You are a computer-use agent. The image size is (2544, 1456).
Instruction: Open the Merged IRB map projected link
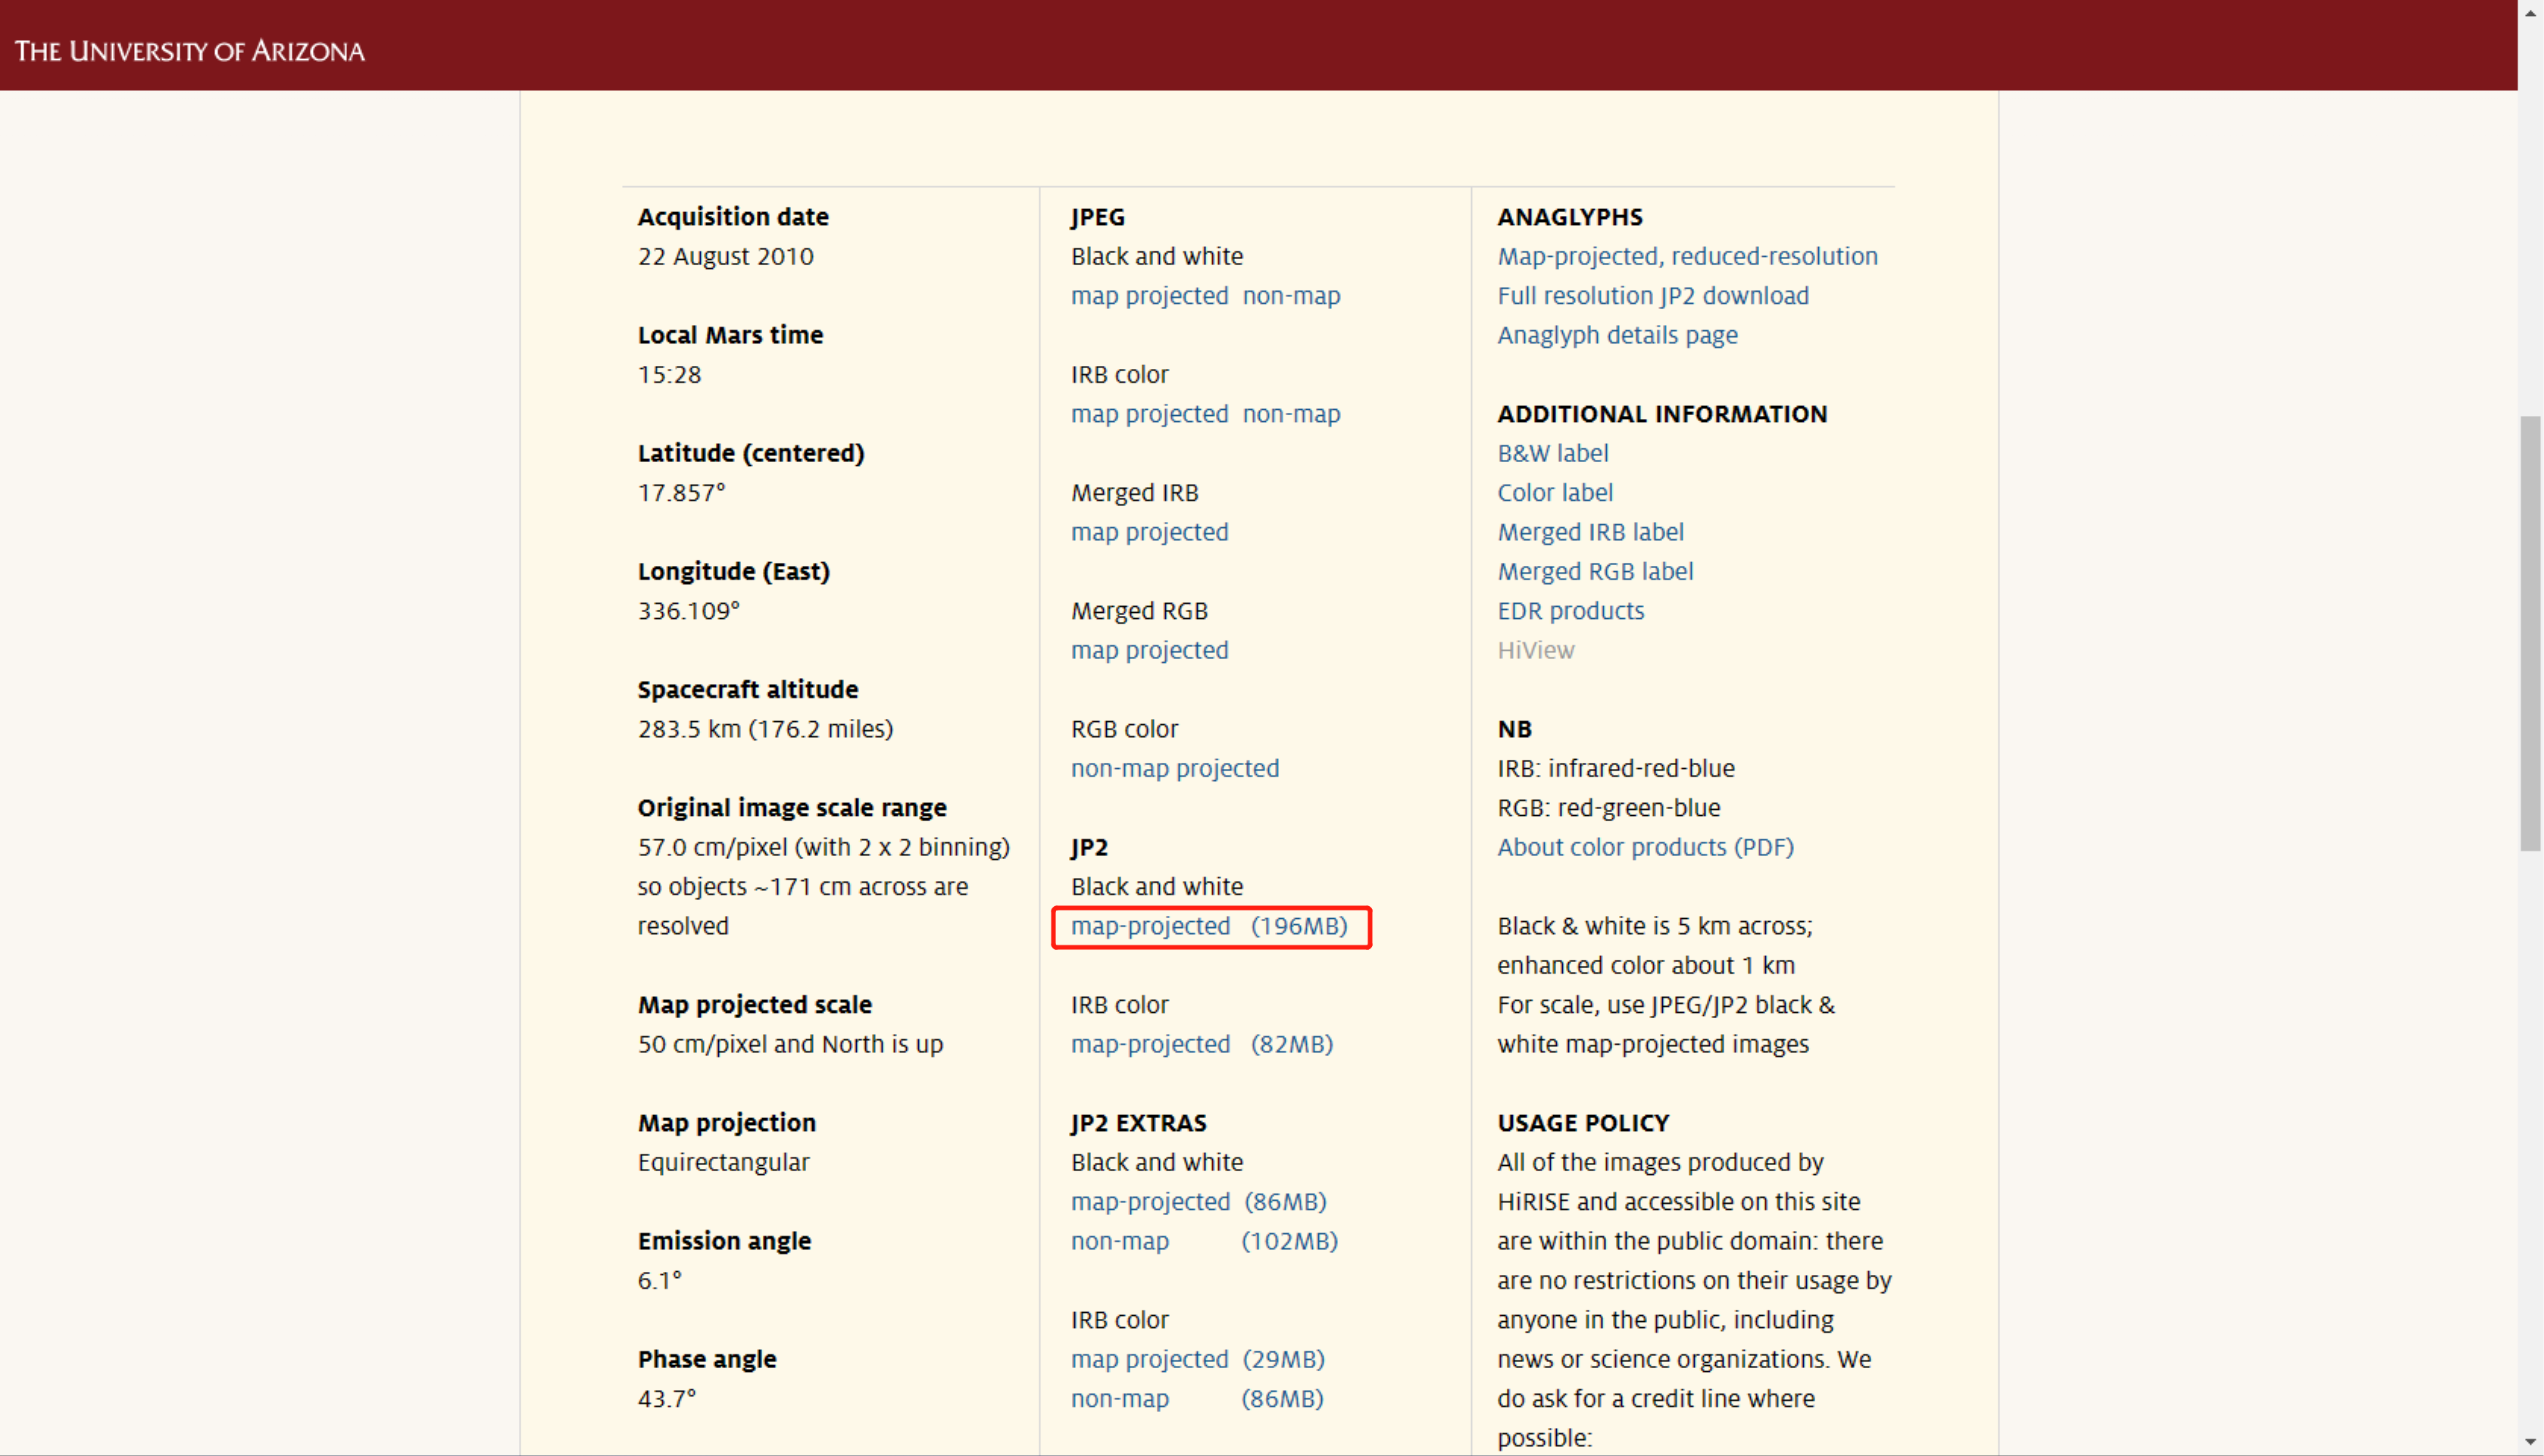point(1149,532)
